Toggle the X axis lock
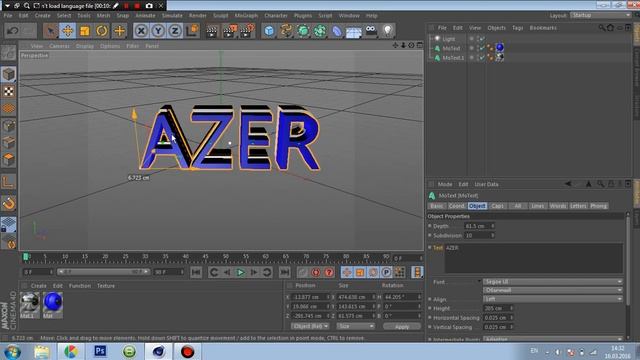The image size is (640, 360). (141, 31)
